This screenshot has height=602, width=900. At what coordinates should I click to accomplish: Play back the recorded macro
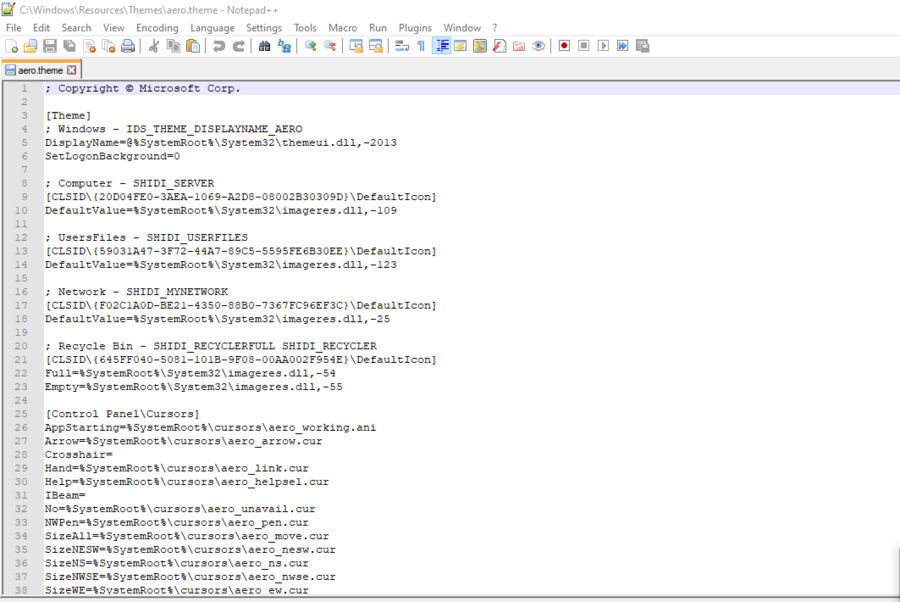click(603, 46)
